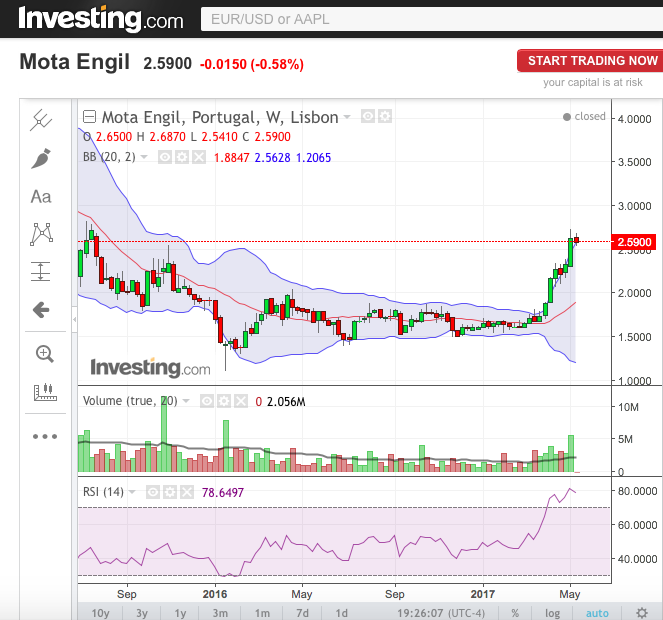Set chart range to 3m

click(x=220, y=613)
